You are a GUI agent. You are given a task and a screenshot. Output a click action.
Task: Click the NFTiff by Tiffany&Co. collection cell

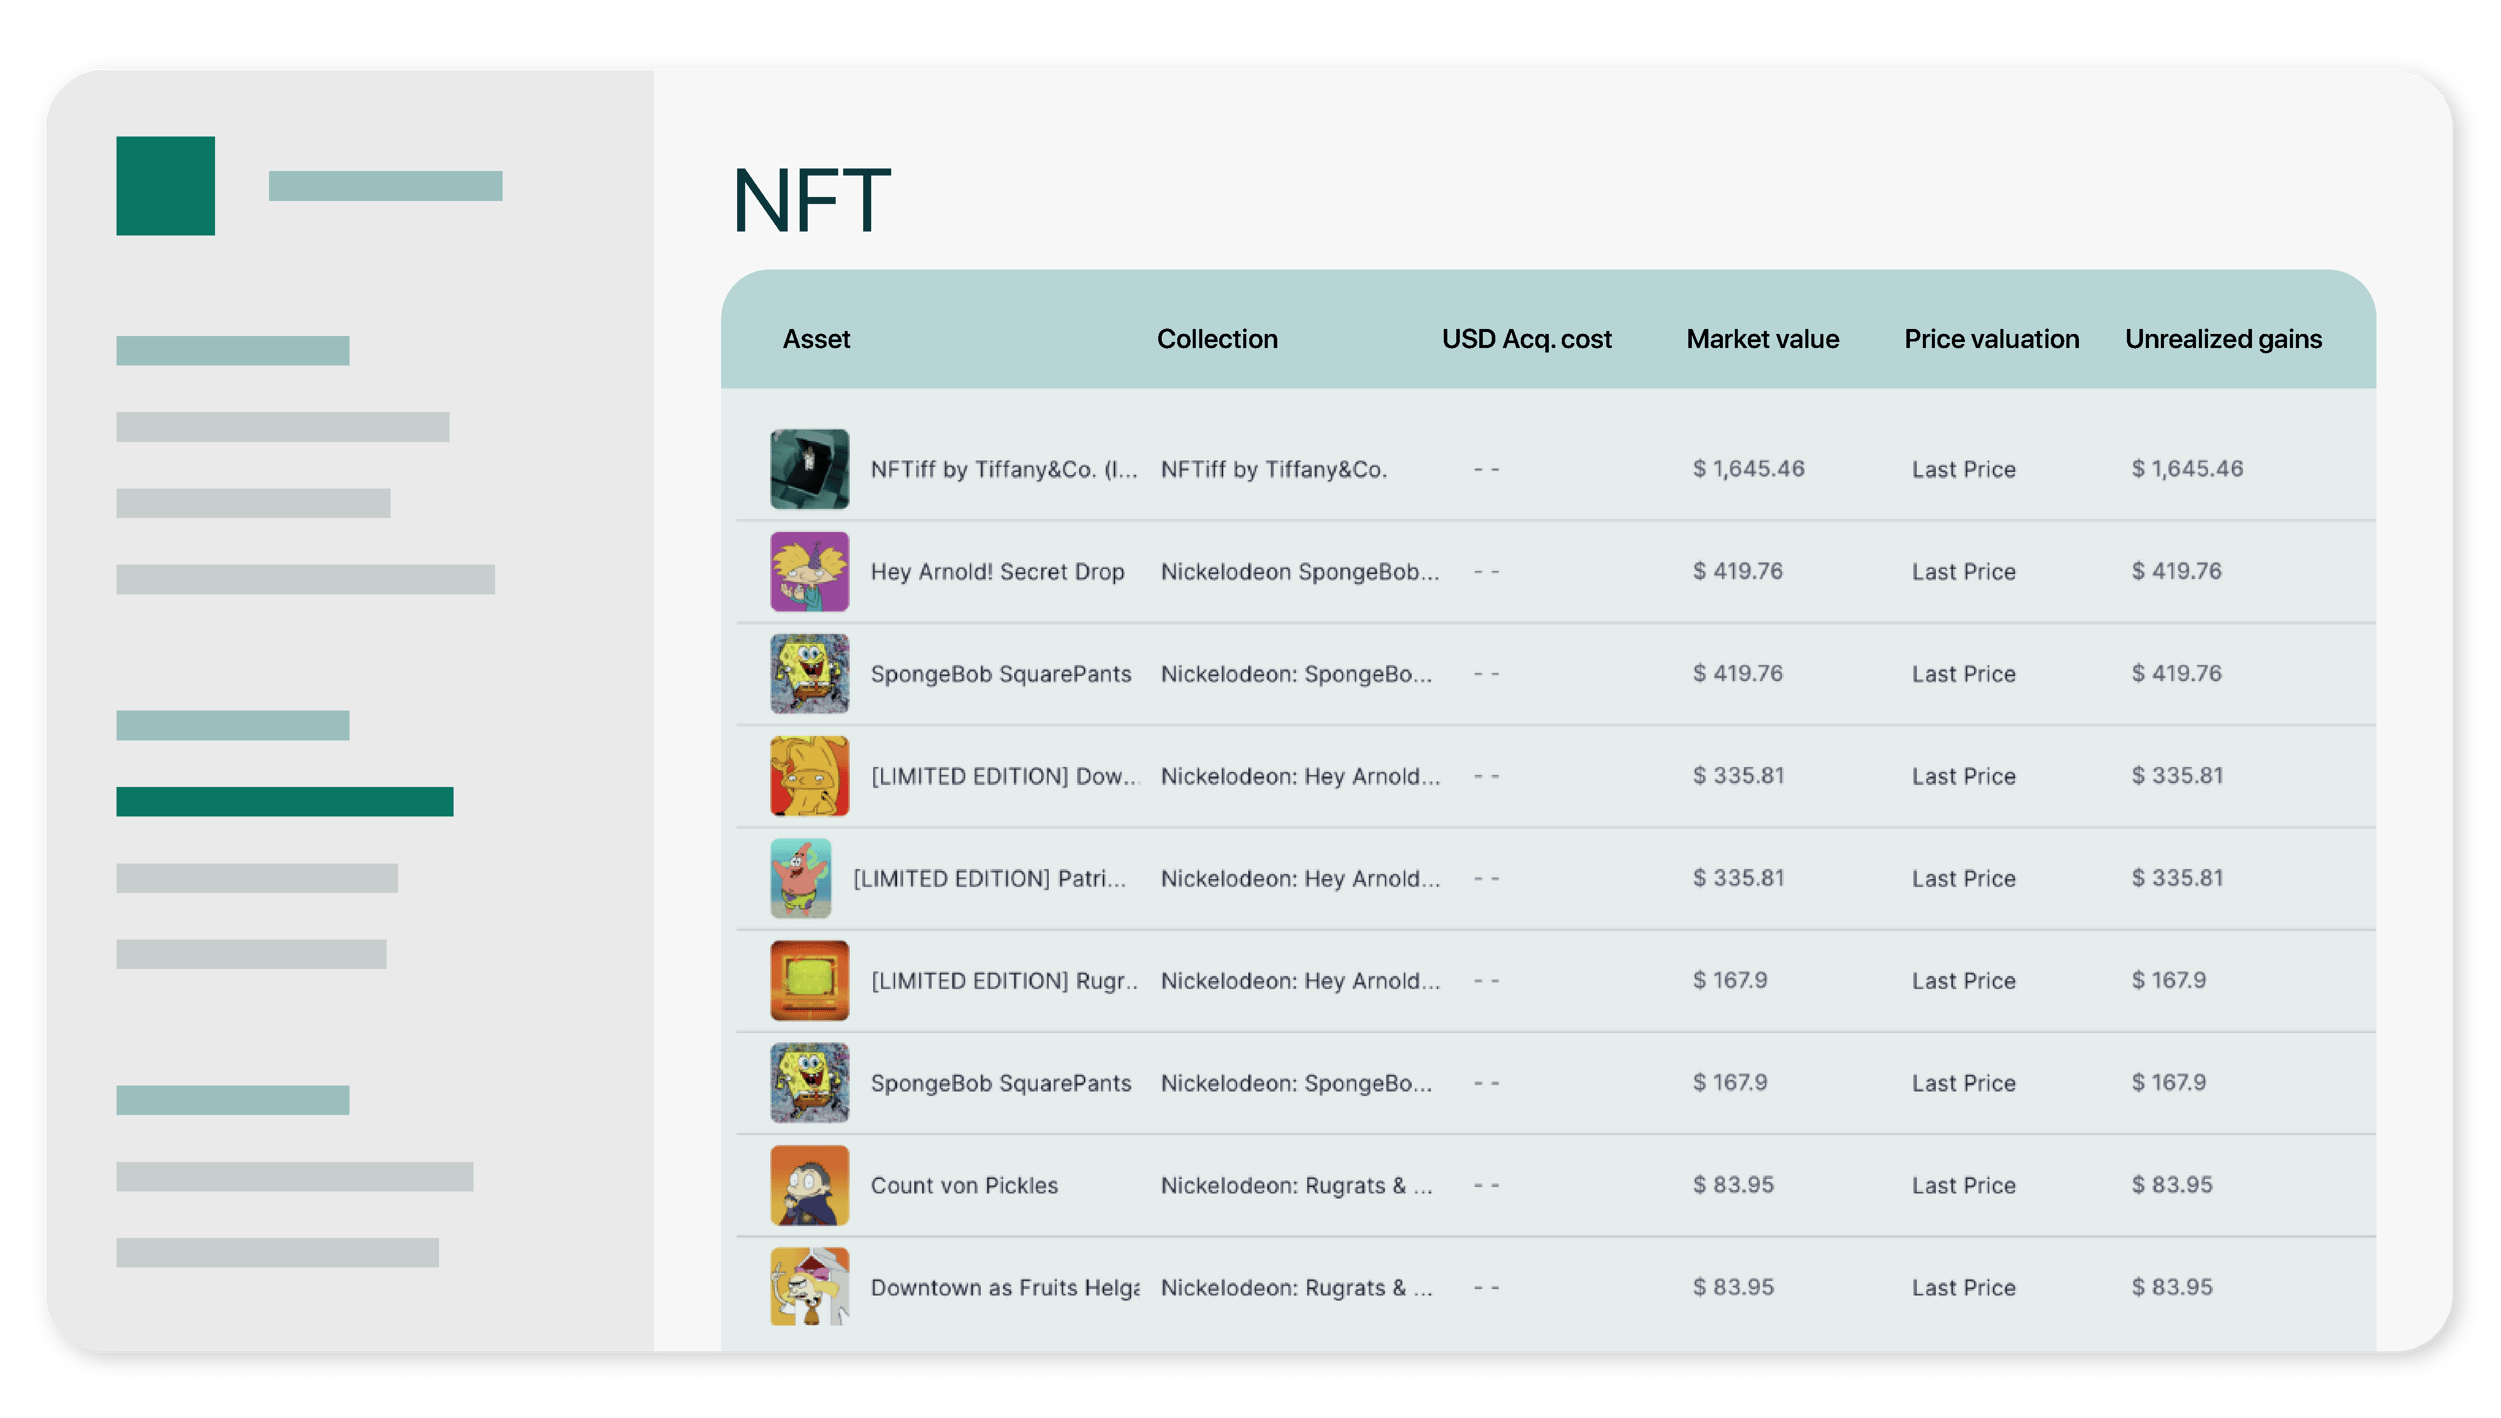click(x=1273, y=469)
